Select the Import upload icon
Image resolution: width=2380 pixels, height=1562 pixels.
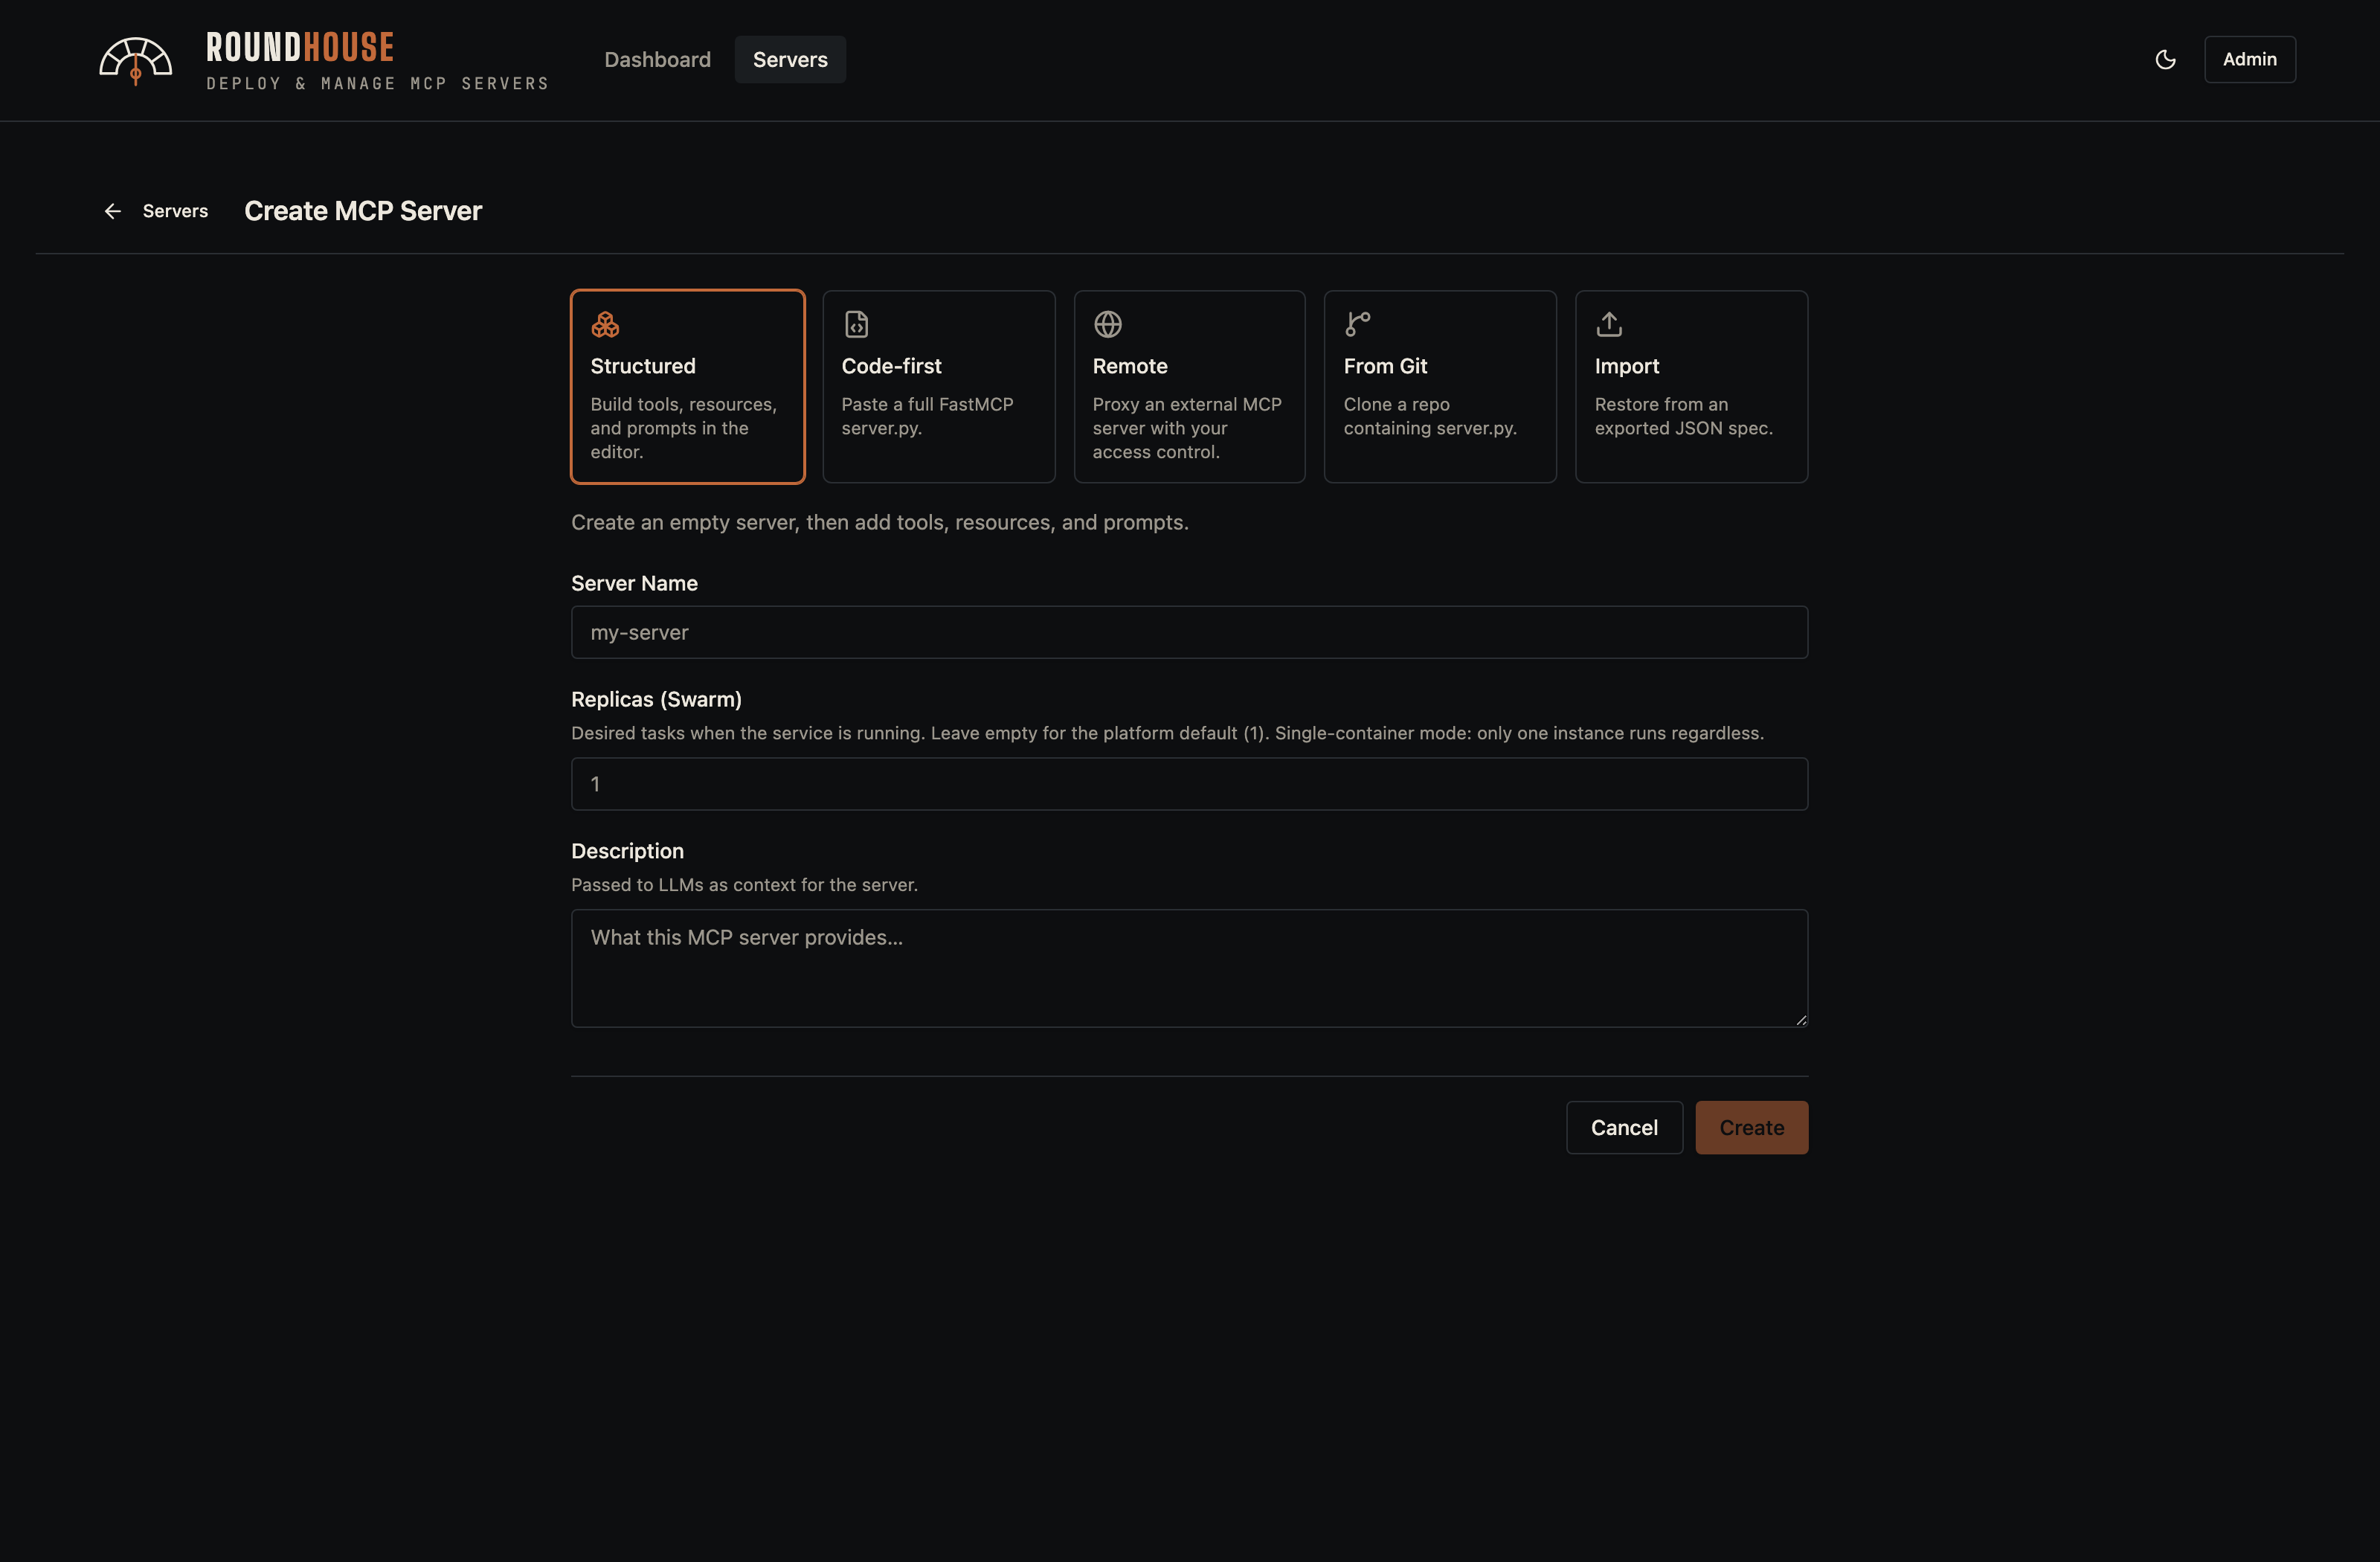tap(1609, 324)
